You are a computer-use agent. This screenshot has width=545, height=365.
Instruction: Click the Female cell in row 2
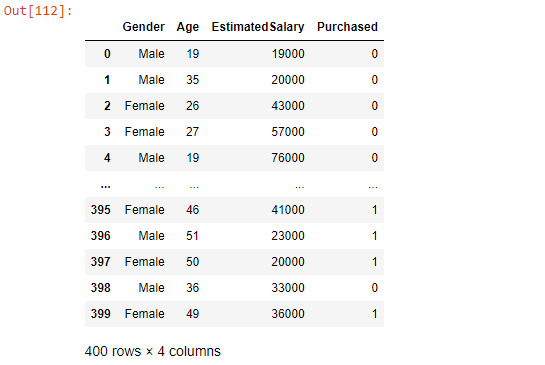pyautogui.click(x=144, y=106)
